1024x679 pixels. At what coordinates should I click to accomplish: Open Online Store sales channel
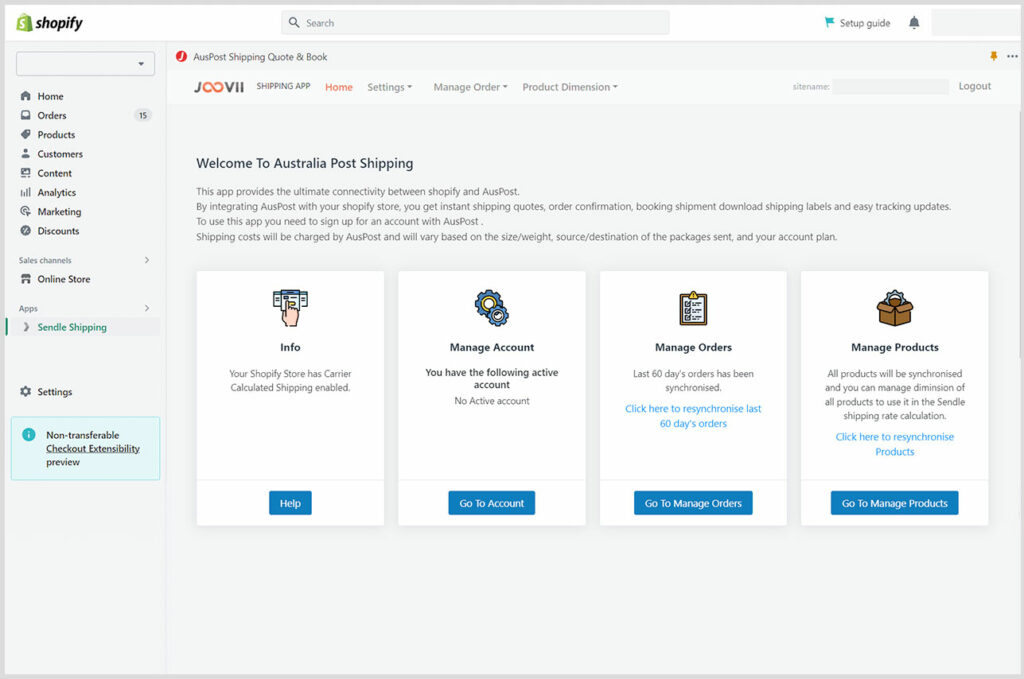click(x=64, y=279)
